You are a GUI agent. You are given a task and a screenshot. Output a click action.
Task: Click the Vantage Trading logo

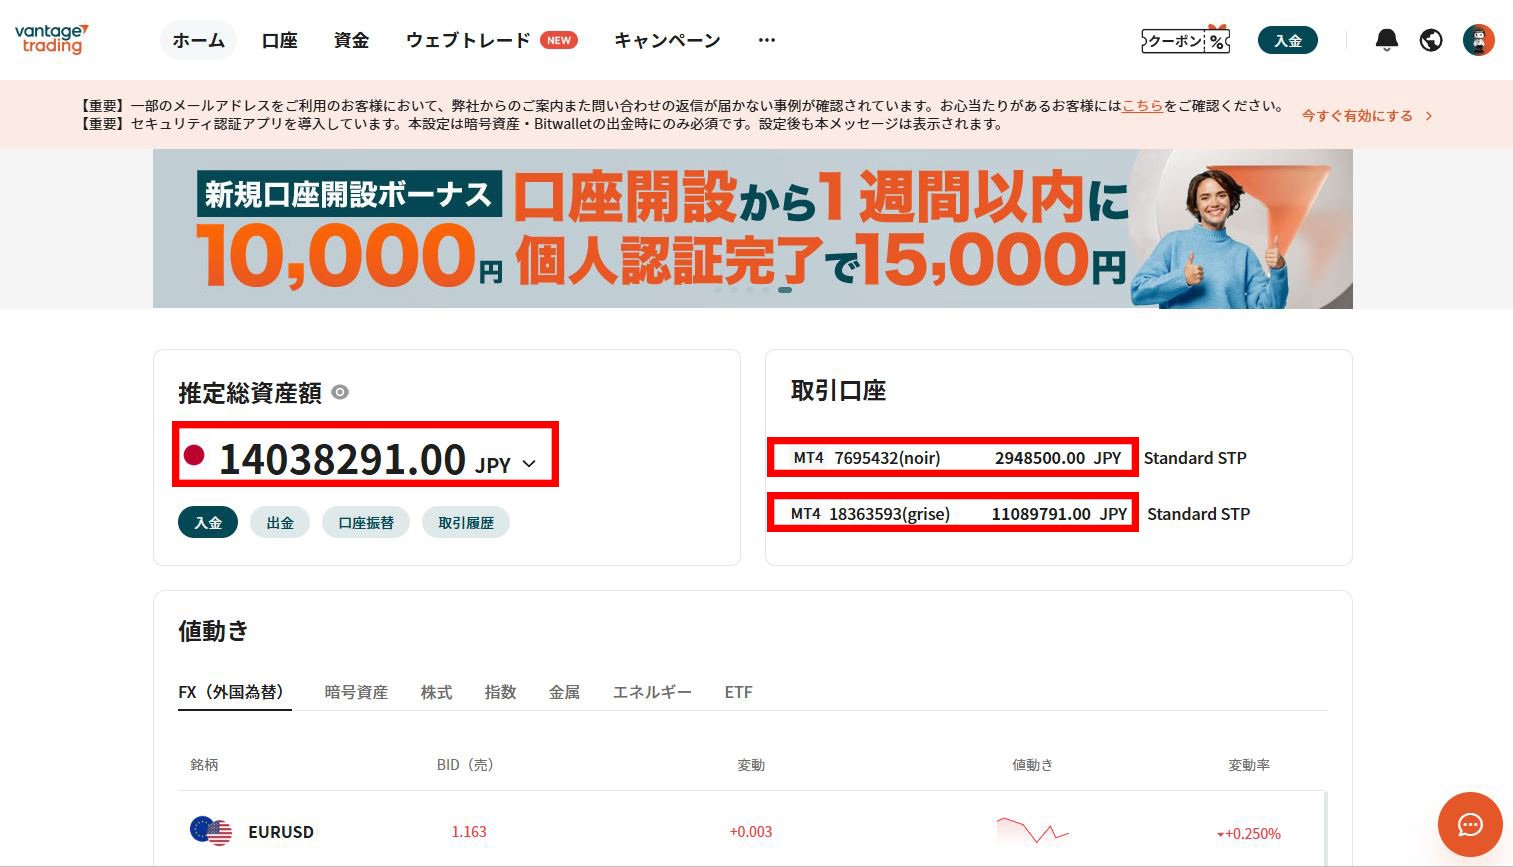(52, 39)
